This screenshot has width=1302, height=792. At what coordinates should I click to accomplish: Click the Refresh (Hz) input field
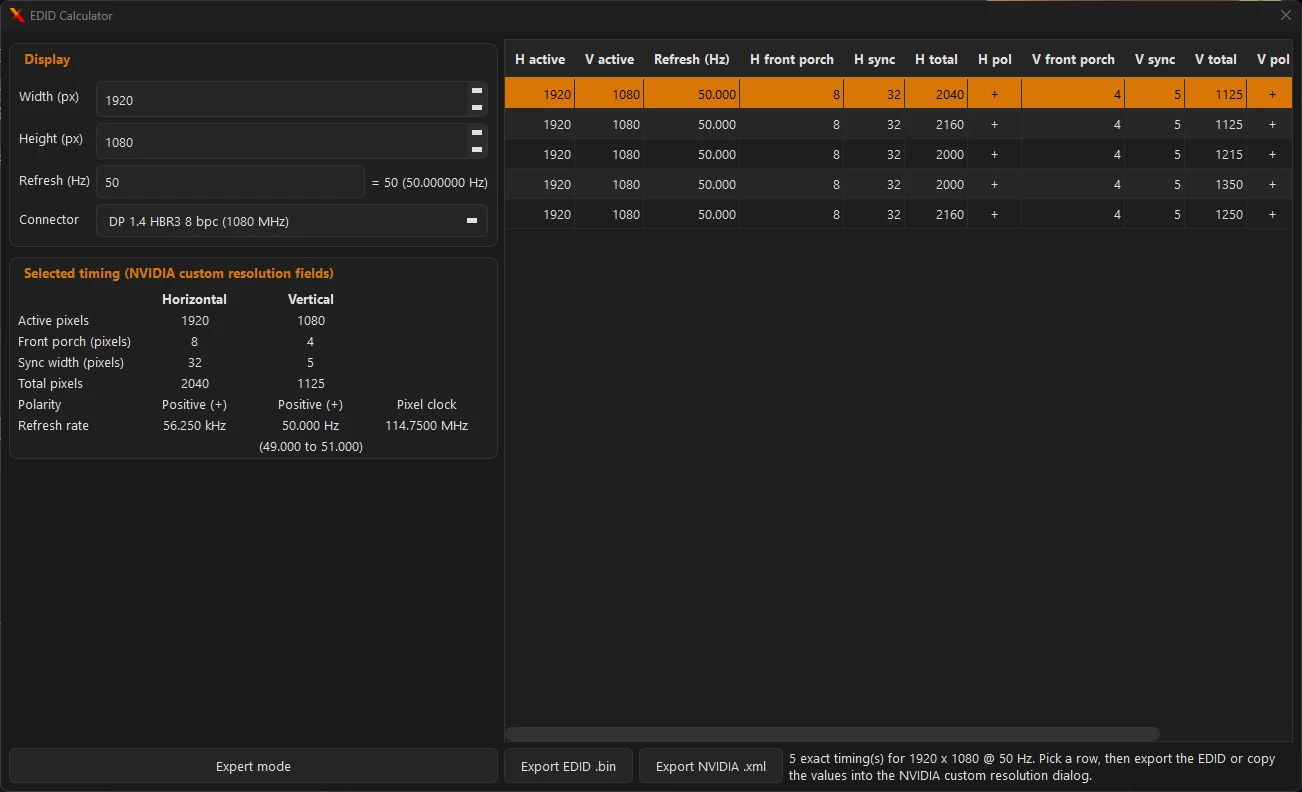click(x=231, y=181)
